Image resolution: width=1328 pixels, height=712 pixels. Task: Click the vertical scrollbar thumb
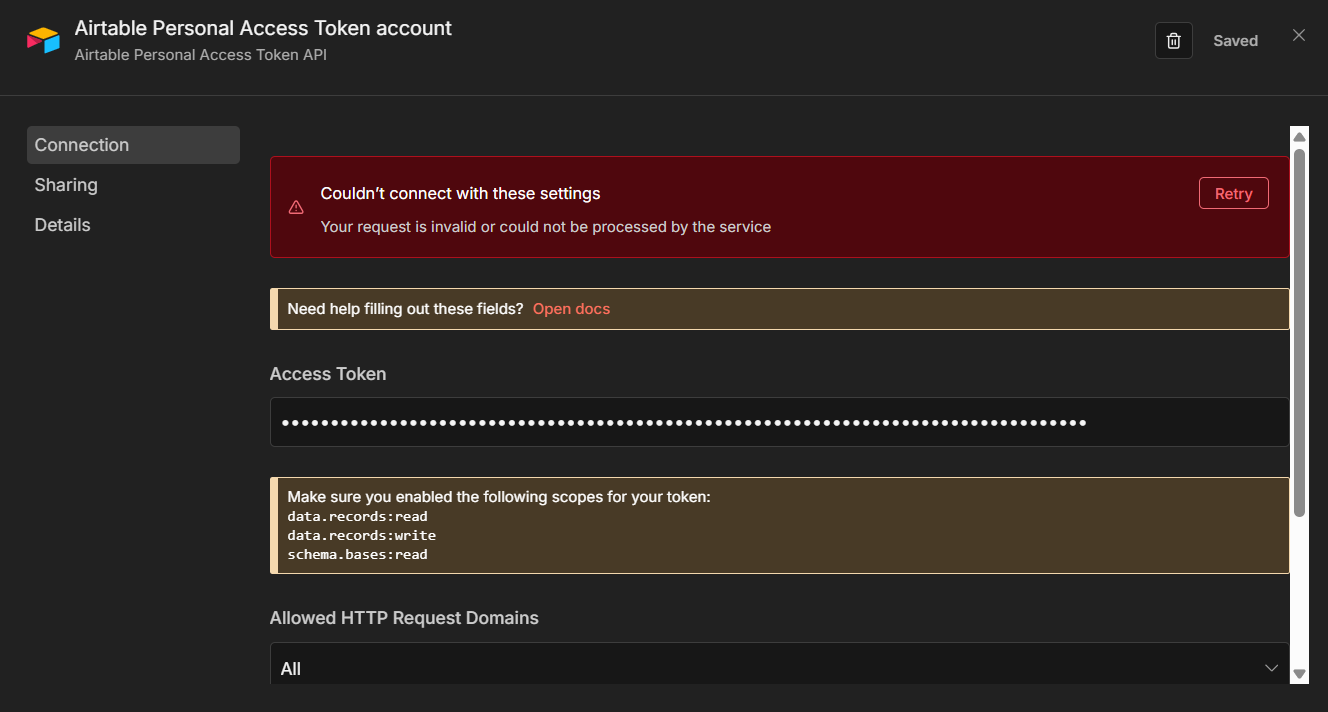(1299, 330)
